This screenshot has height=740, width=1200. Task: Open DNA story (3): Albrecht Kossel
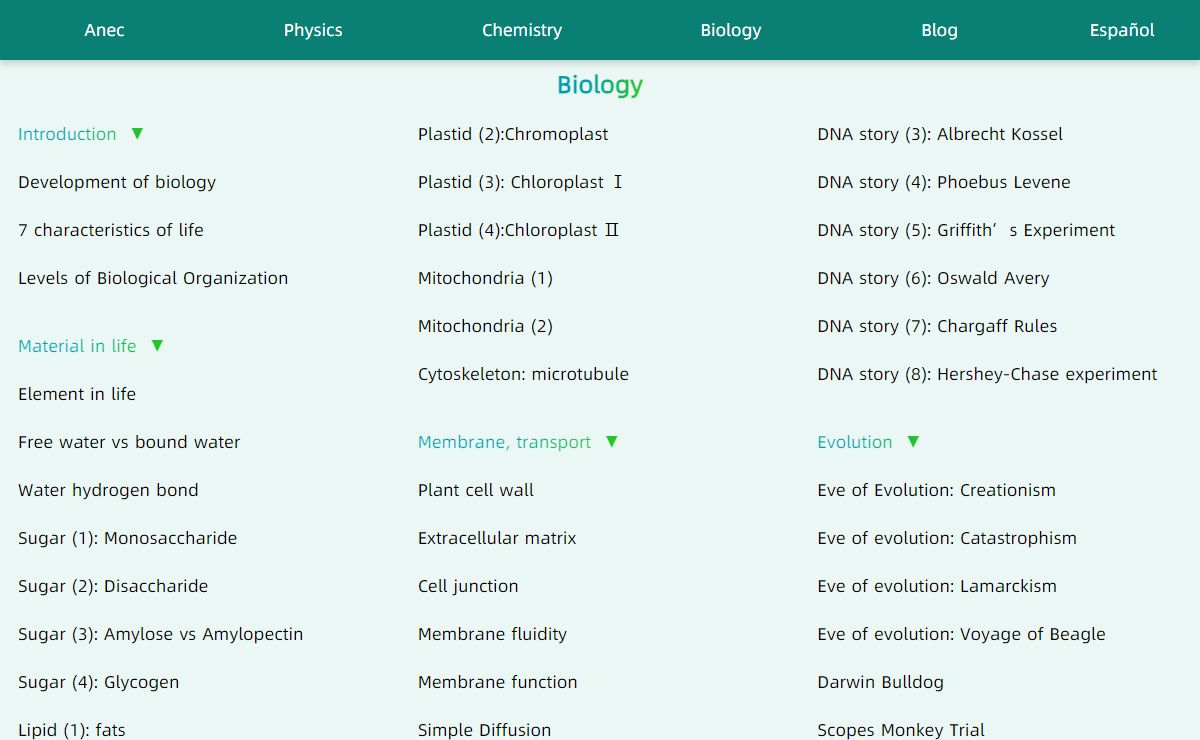click(x=940, y=134)
